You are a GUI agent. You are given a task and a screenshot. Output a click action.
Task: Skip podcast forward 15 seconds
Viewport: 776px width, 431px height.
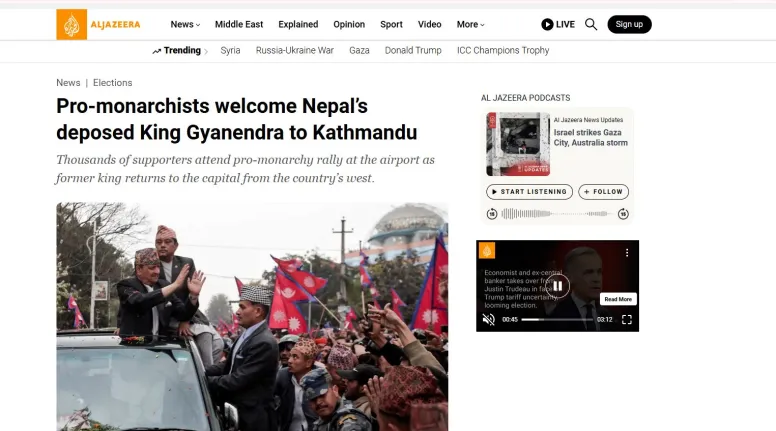[623, 214]
